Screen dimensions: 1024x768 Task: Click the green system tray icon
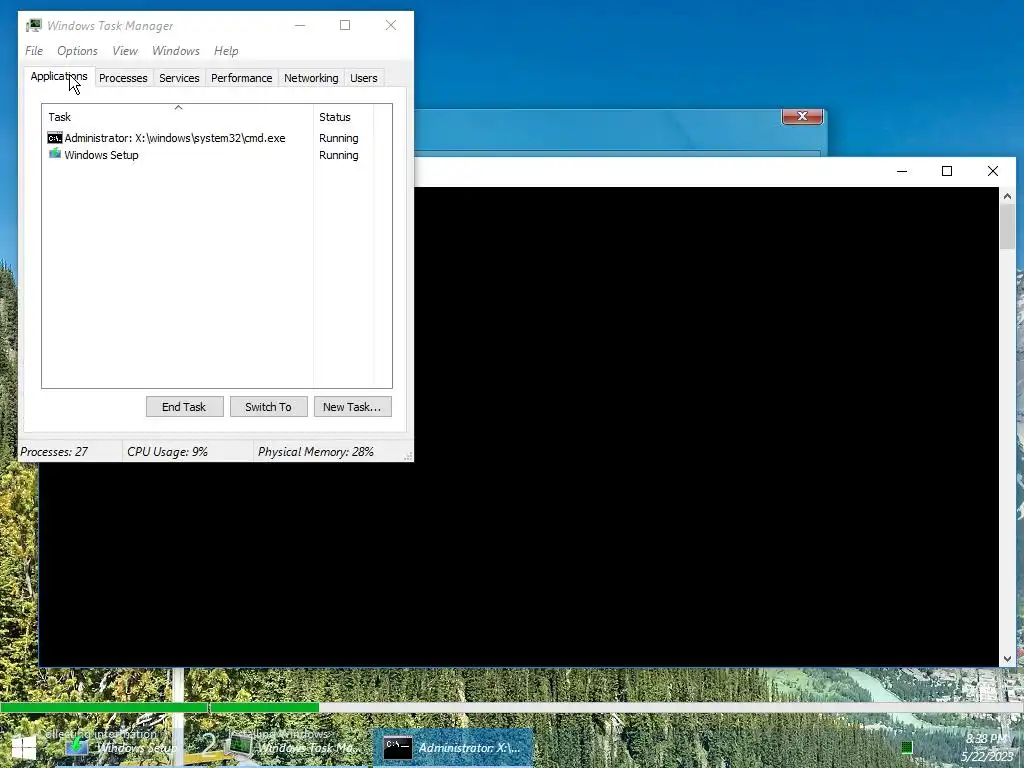pos(906,748)
